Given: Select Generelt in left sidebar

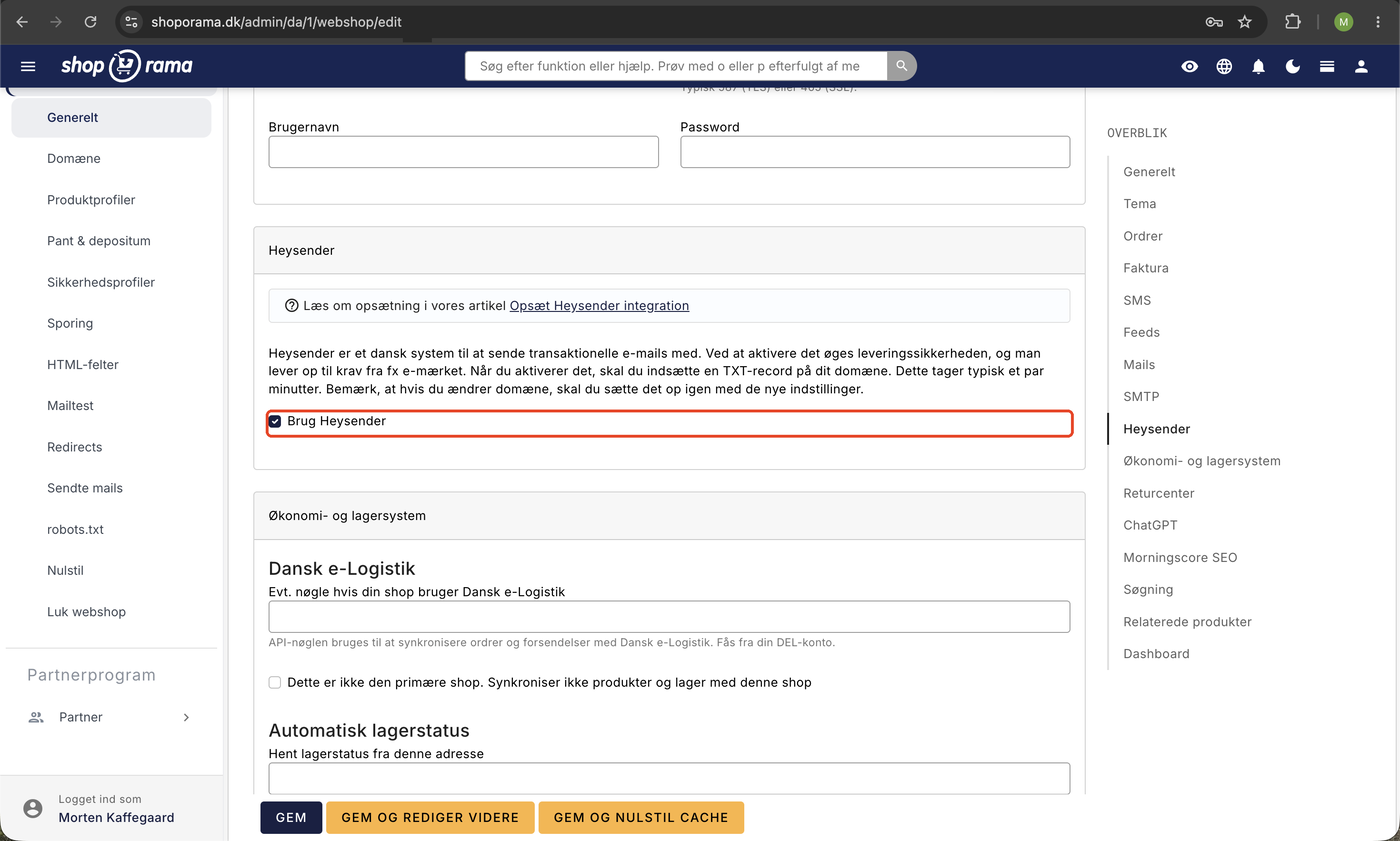Looking at the screenshot, I should 111,117.
